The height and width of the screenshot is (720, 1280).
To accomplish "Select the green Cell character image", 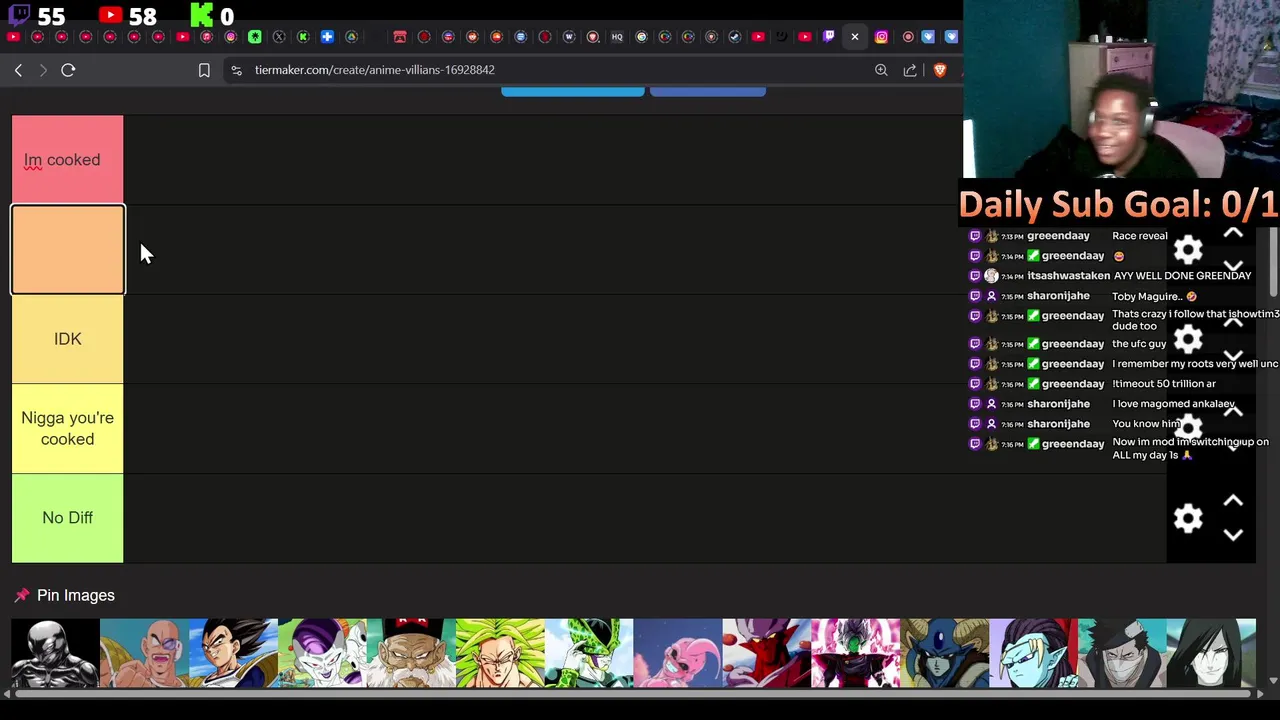I will 589,653.
